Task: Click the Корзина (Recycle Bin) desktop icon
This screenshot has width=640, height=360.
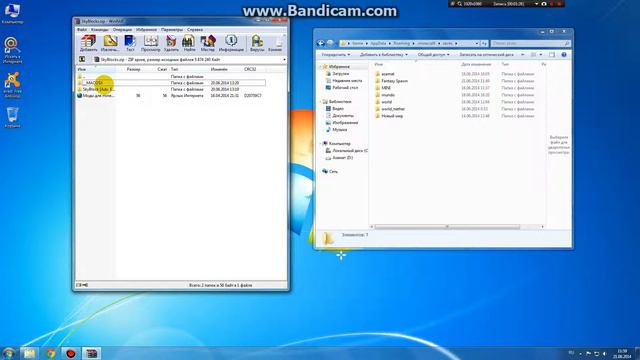Action: (12, 118)
